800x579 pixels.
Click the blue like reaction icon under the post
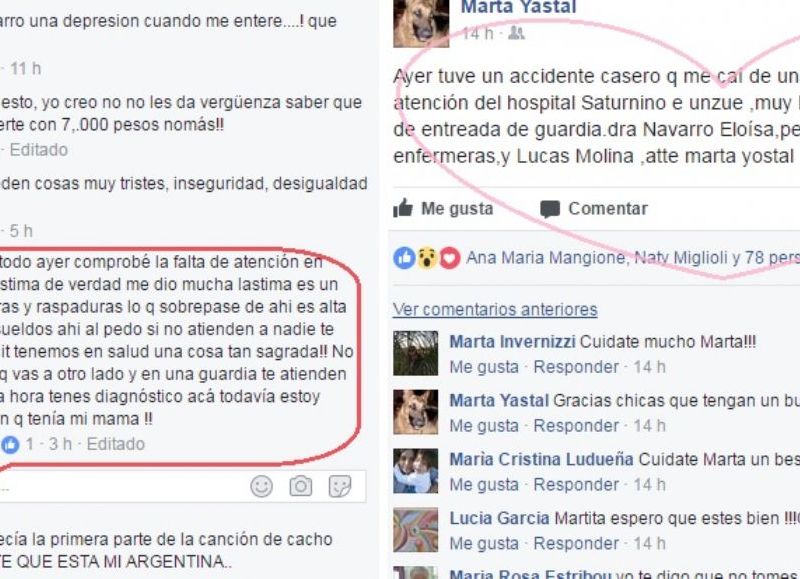(x=404, y=258)
